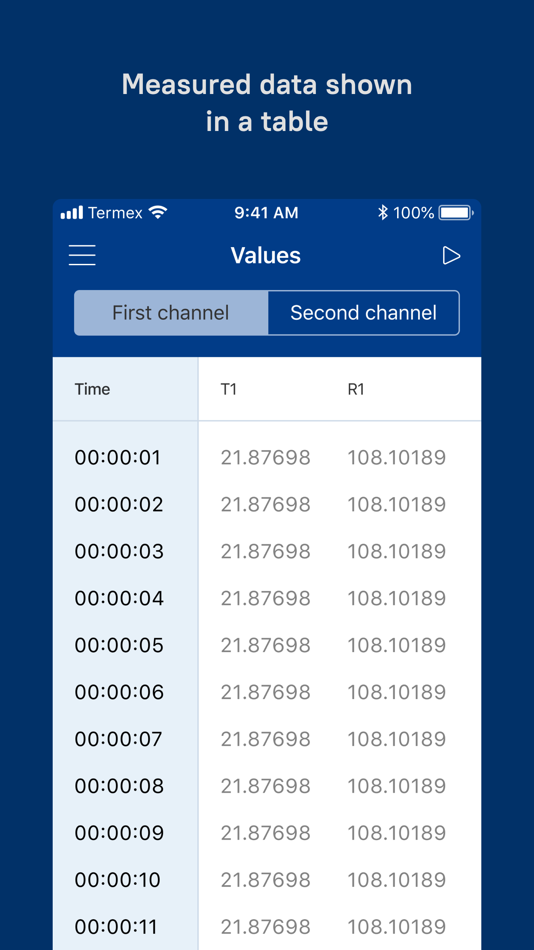Click T1 value in 00:00:09 row
Viewport: 534px width, 950px height.
click(265, 833)
